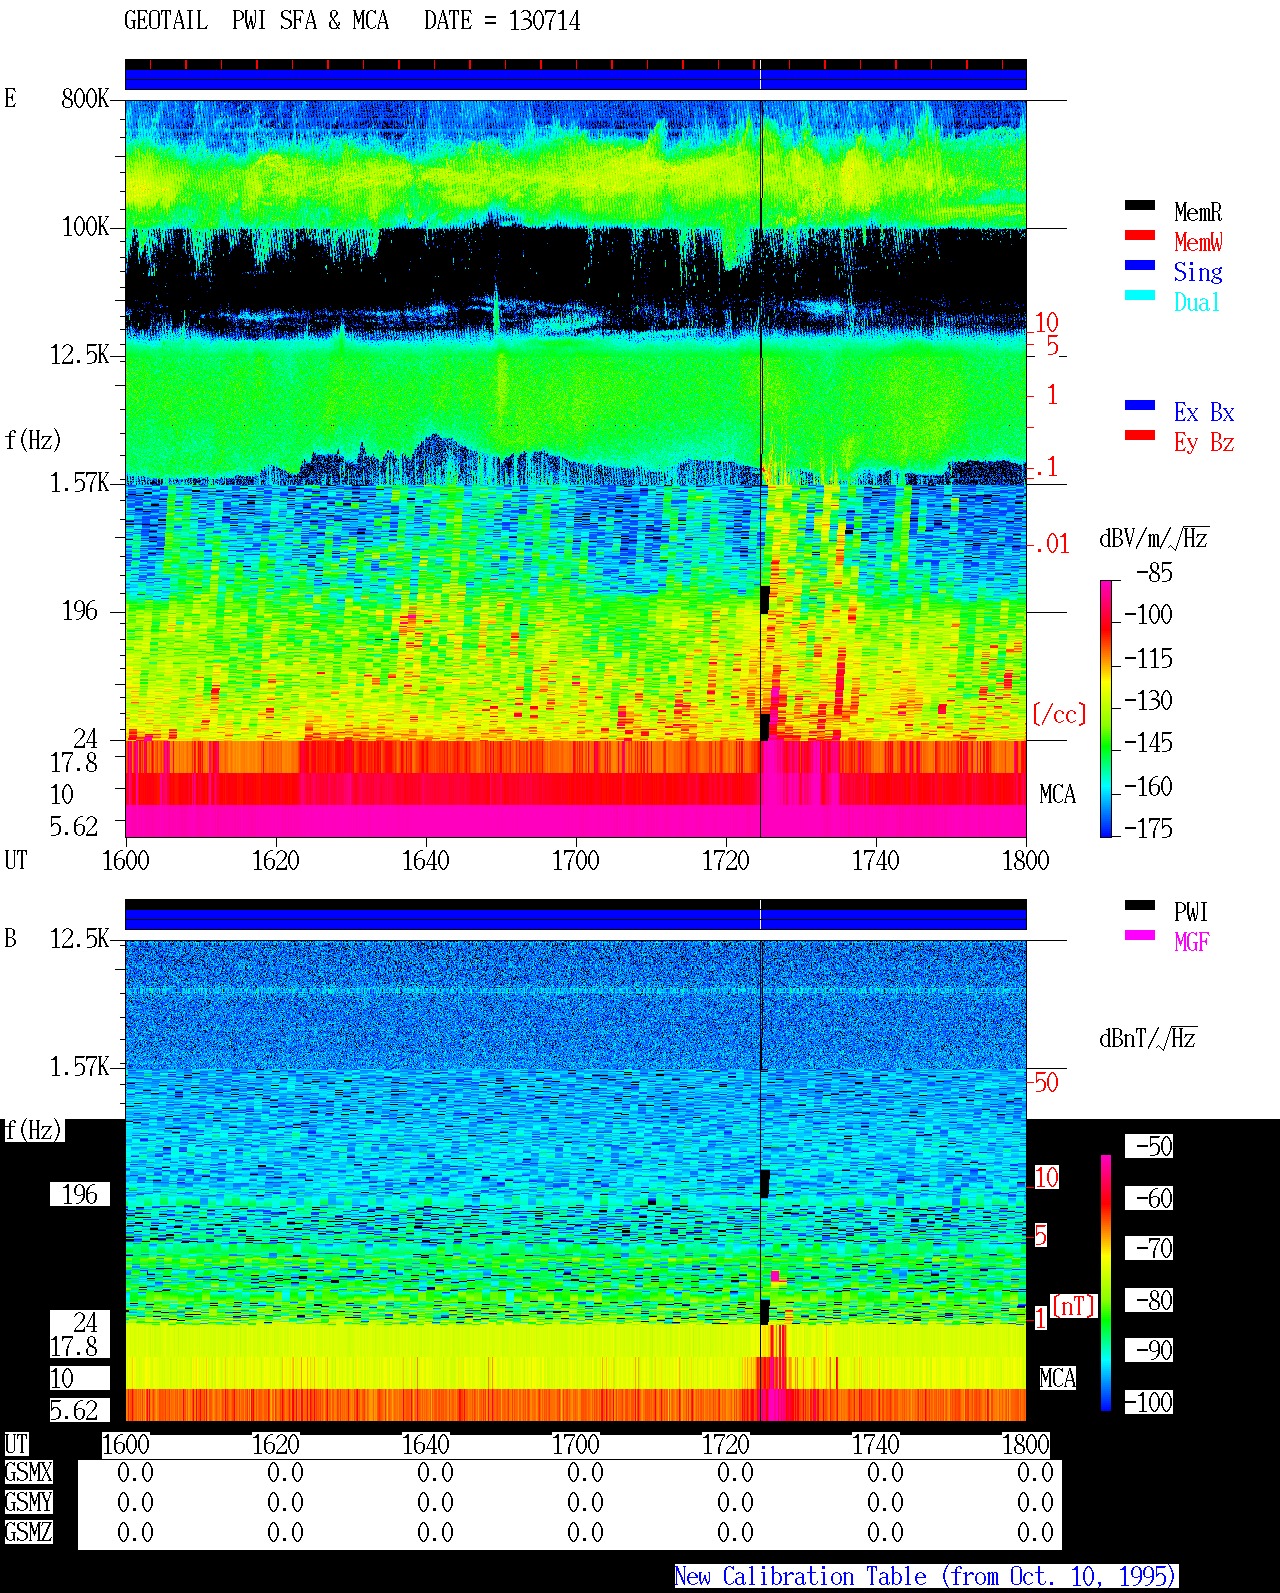
Task: Click the Ex Bx legend label
Action: (1204, 412)
